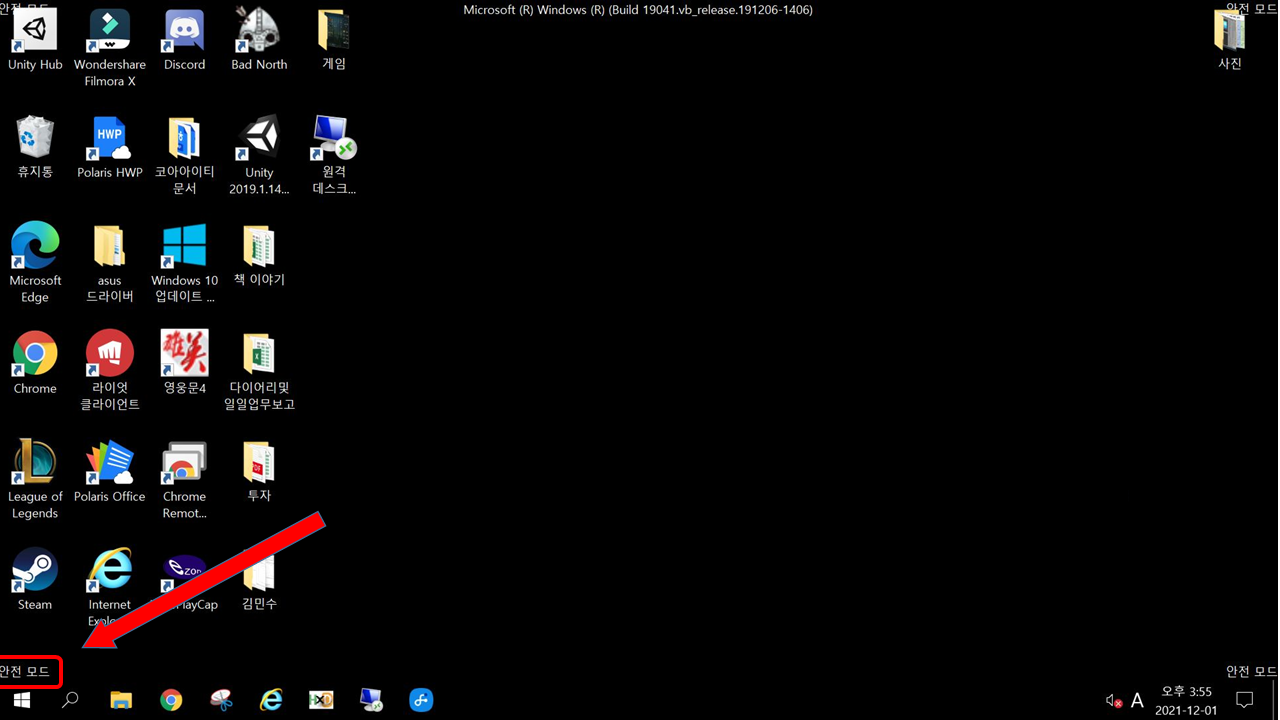The width and height of the screenshot is (1280, 720).
Task: Select the 책 이야기 folder icon
Action: [x=259, y=256]
